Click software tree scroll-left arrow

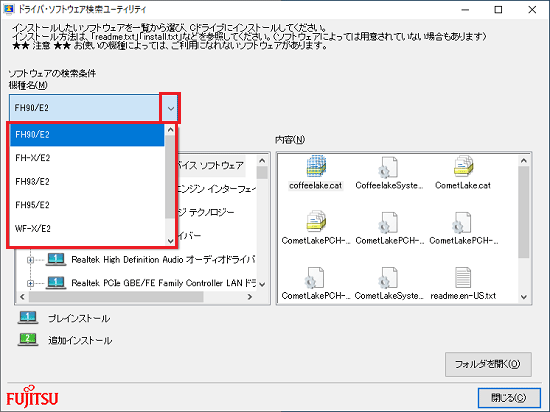pos(22,297)
